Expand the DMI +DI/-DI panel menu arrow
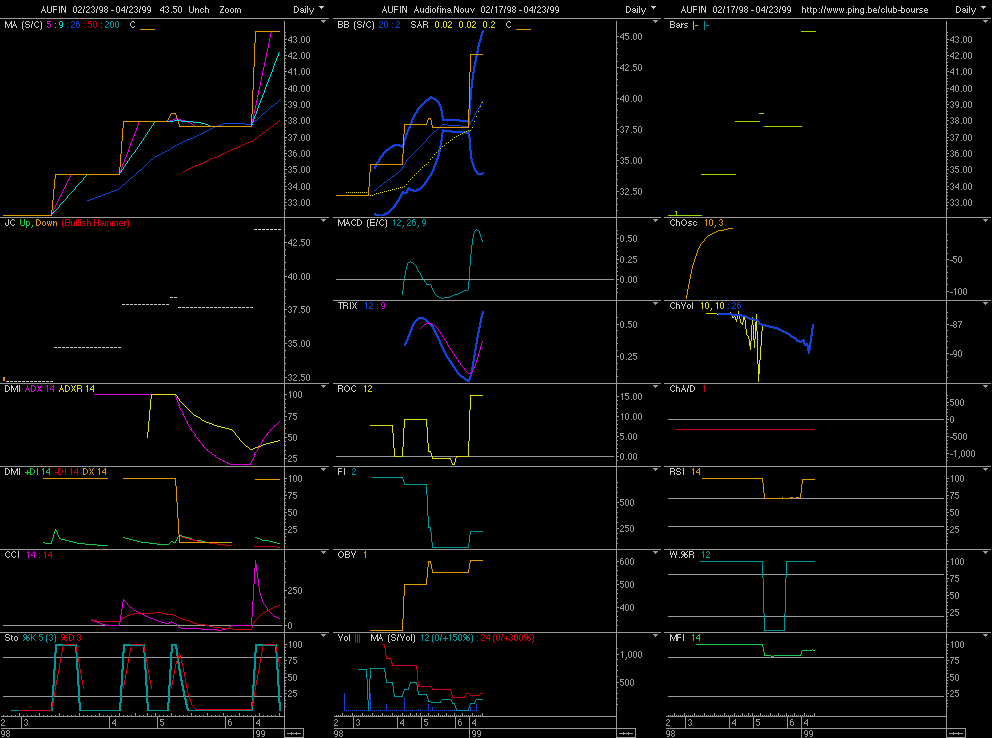 [x=324, y=470]
